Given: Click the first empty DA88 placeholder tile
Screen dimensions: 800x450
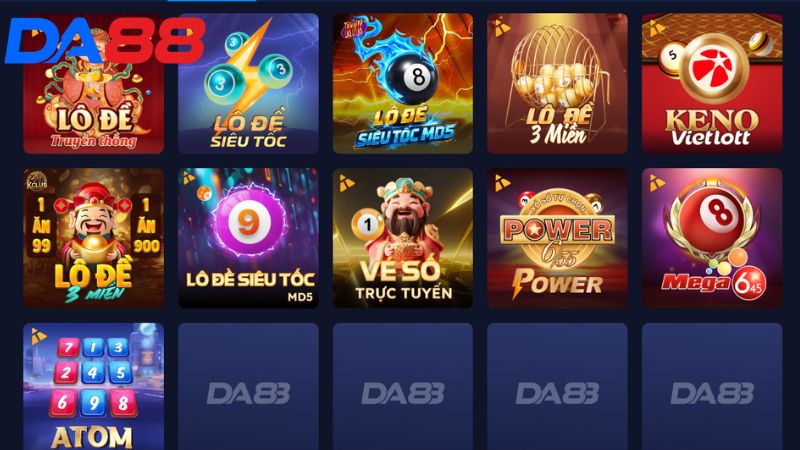Looking at the screenshot, I should tap(248, 386).
